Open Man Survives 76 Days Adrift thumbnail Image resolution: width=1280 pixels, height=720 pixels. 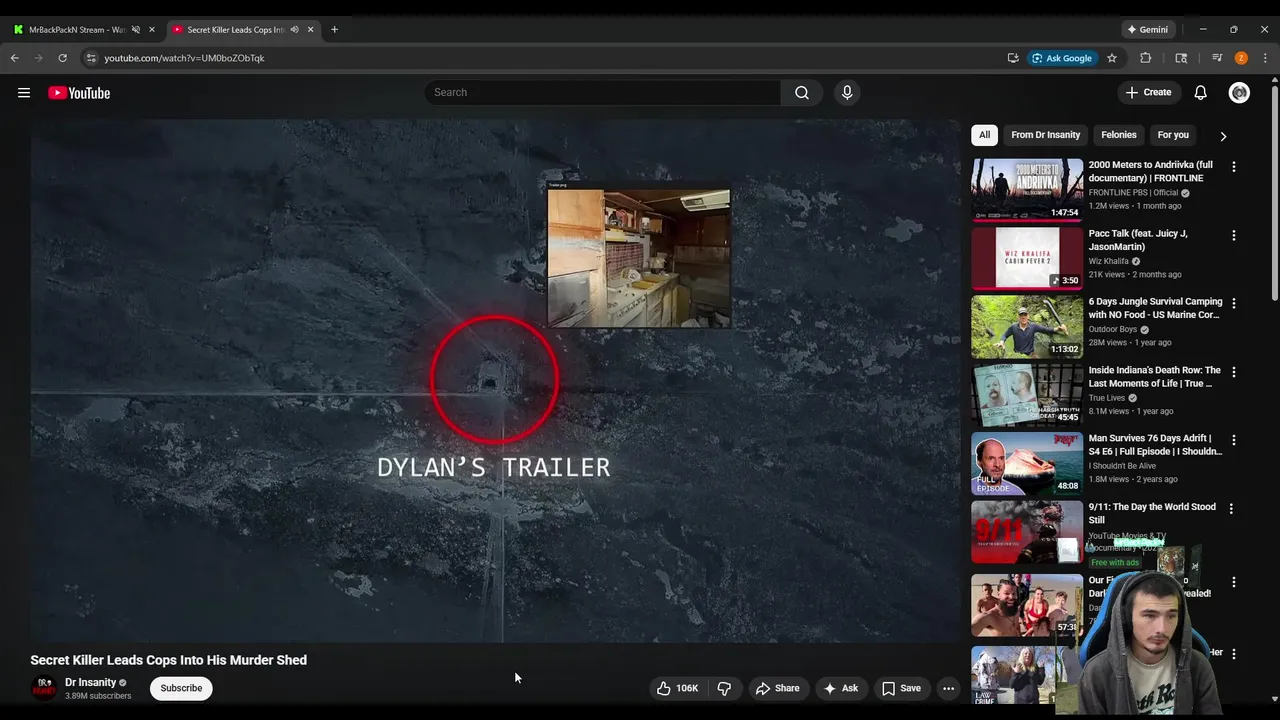click(x=1027, y=462)
